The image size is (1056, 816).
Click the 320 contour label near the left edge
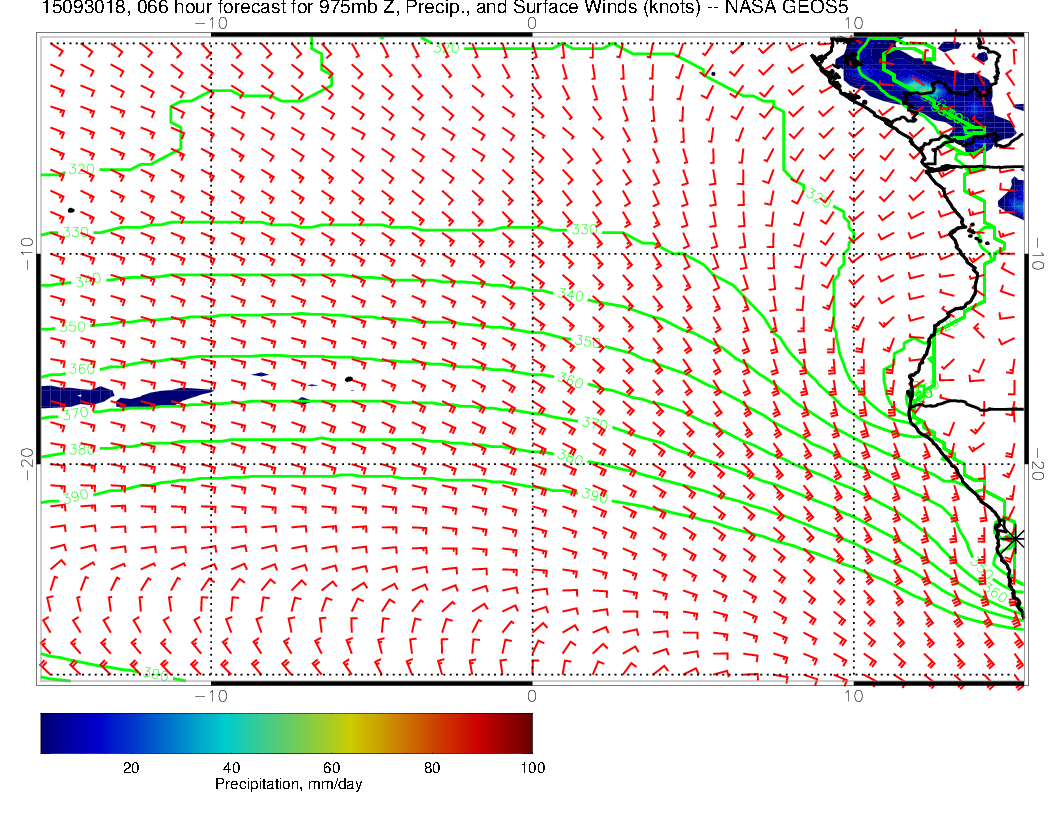click(x=80, y=169)
